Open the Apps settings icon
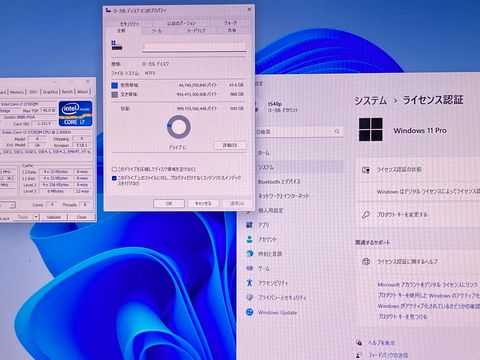 [249, 225]
